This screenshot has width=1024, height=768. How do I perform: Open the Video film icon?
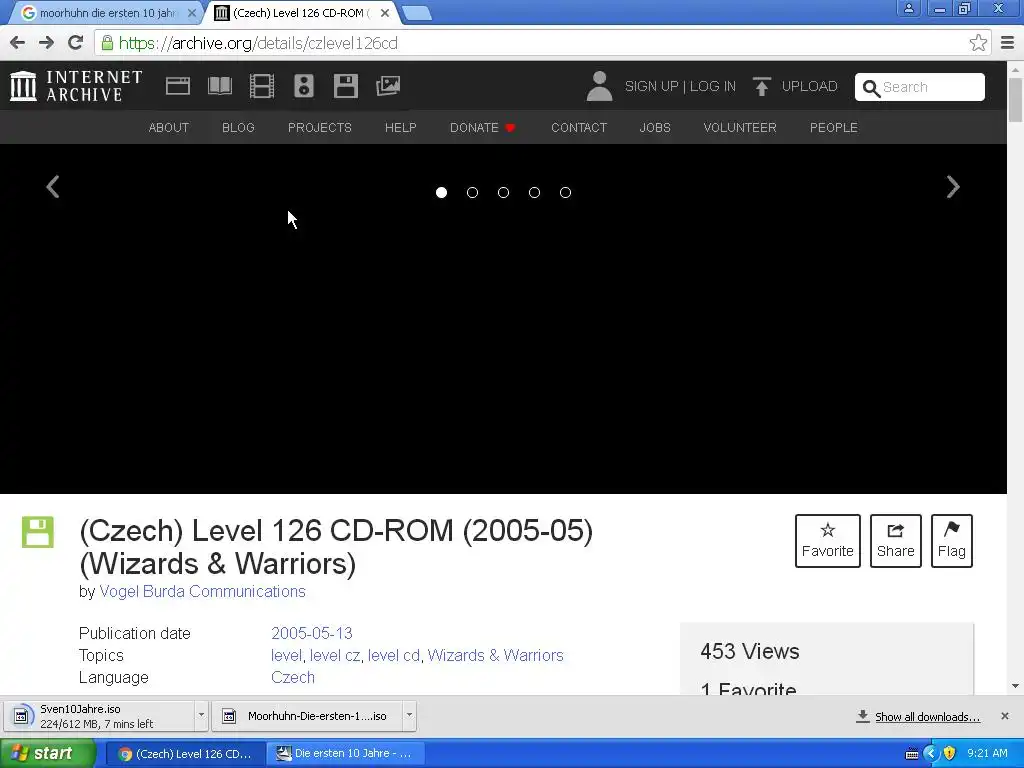[x=262, y=86]
